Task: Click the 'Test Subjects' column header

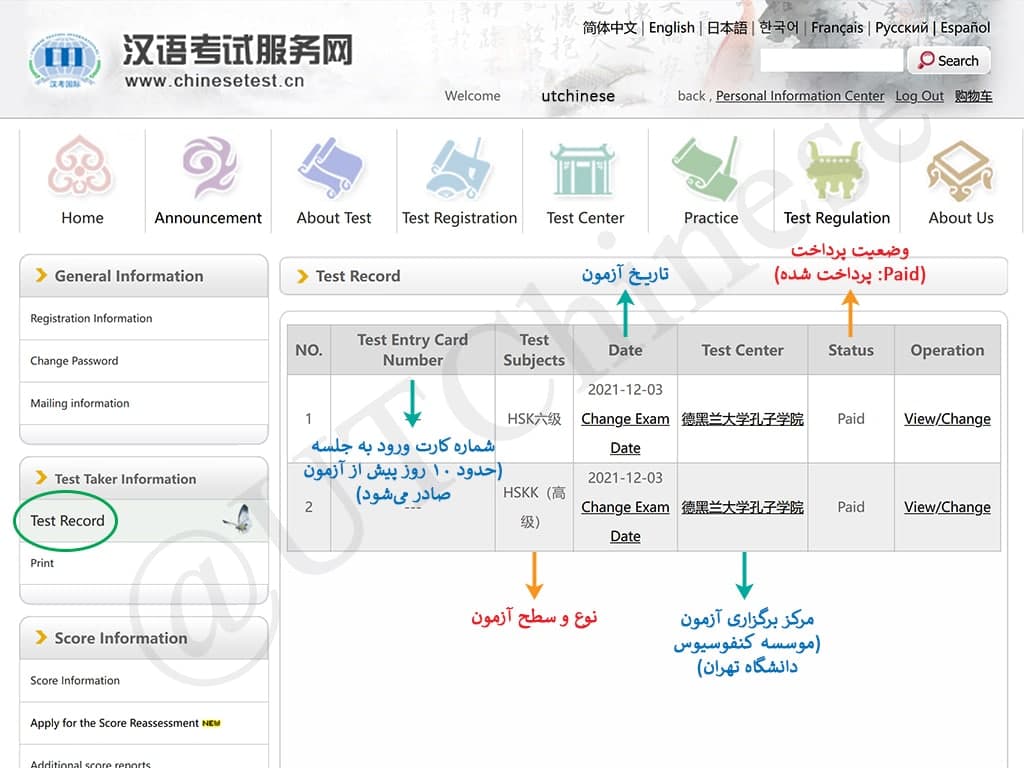Action: pyautogui.click(x=534, y=349)
